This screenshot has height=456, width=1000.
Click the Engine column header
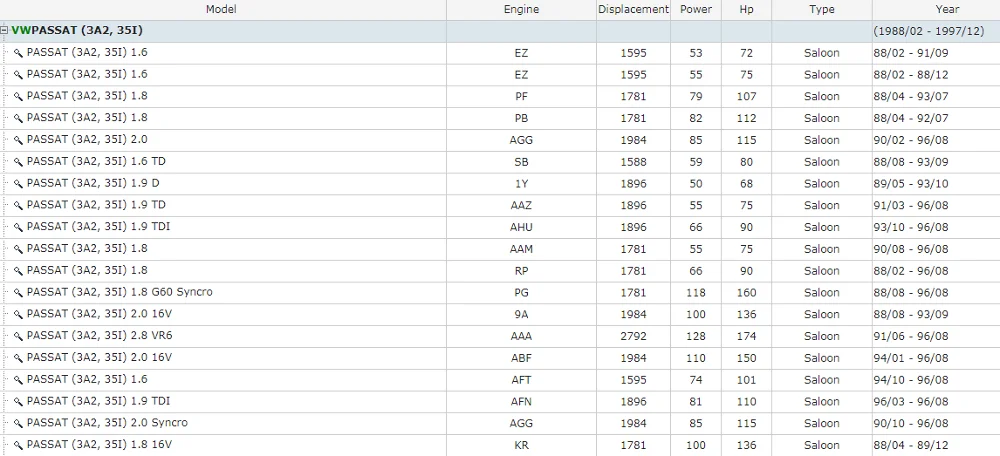[x=521, y=10]
